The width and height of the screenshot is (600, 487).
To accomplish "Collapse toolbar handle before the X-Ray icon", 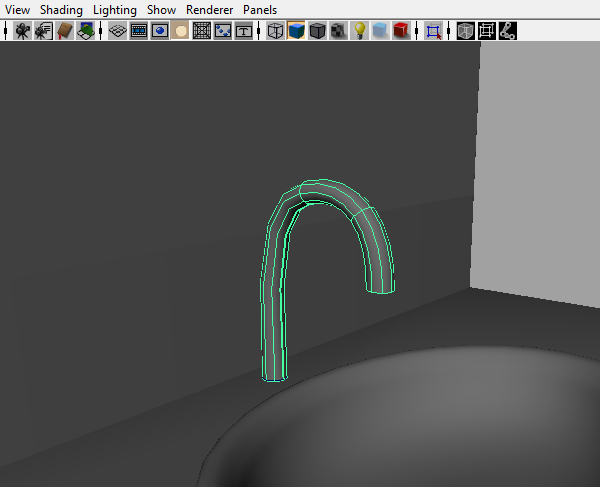I will point(448,31).
